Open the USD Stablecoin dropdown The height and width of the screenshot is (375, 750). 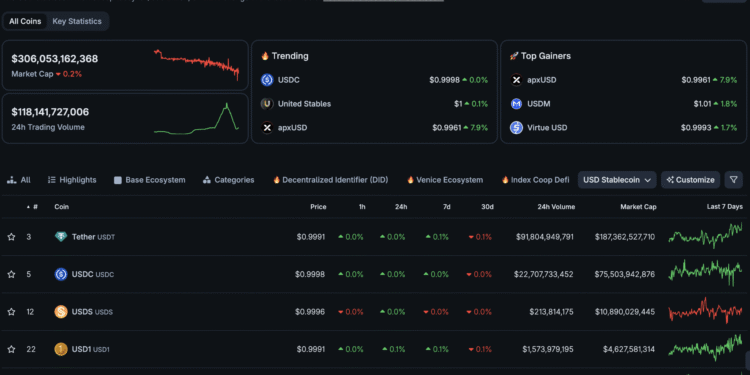[x=617, y=180]
